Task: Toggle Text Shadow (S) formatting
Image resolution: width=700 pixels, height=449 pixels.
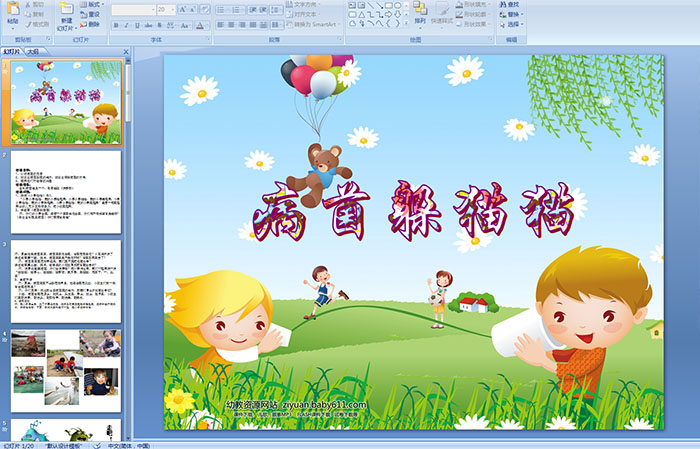Action: coord(159,25)
